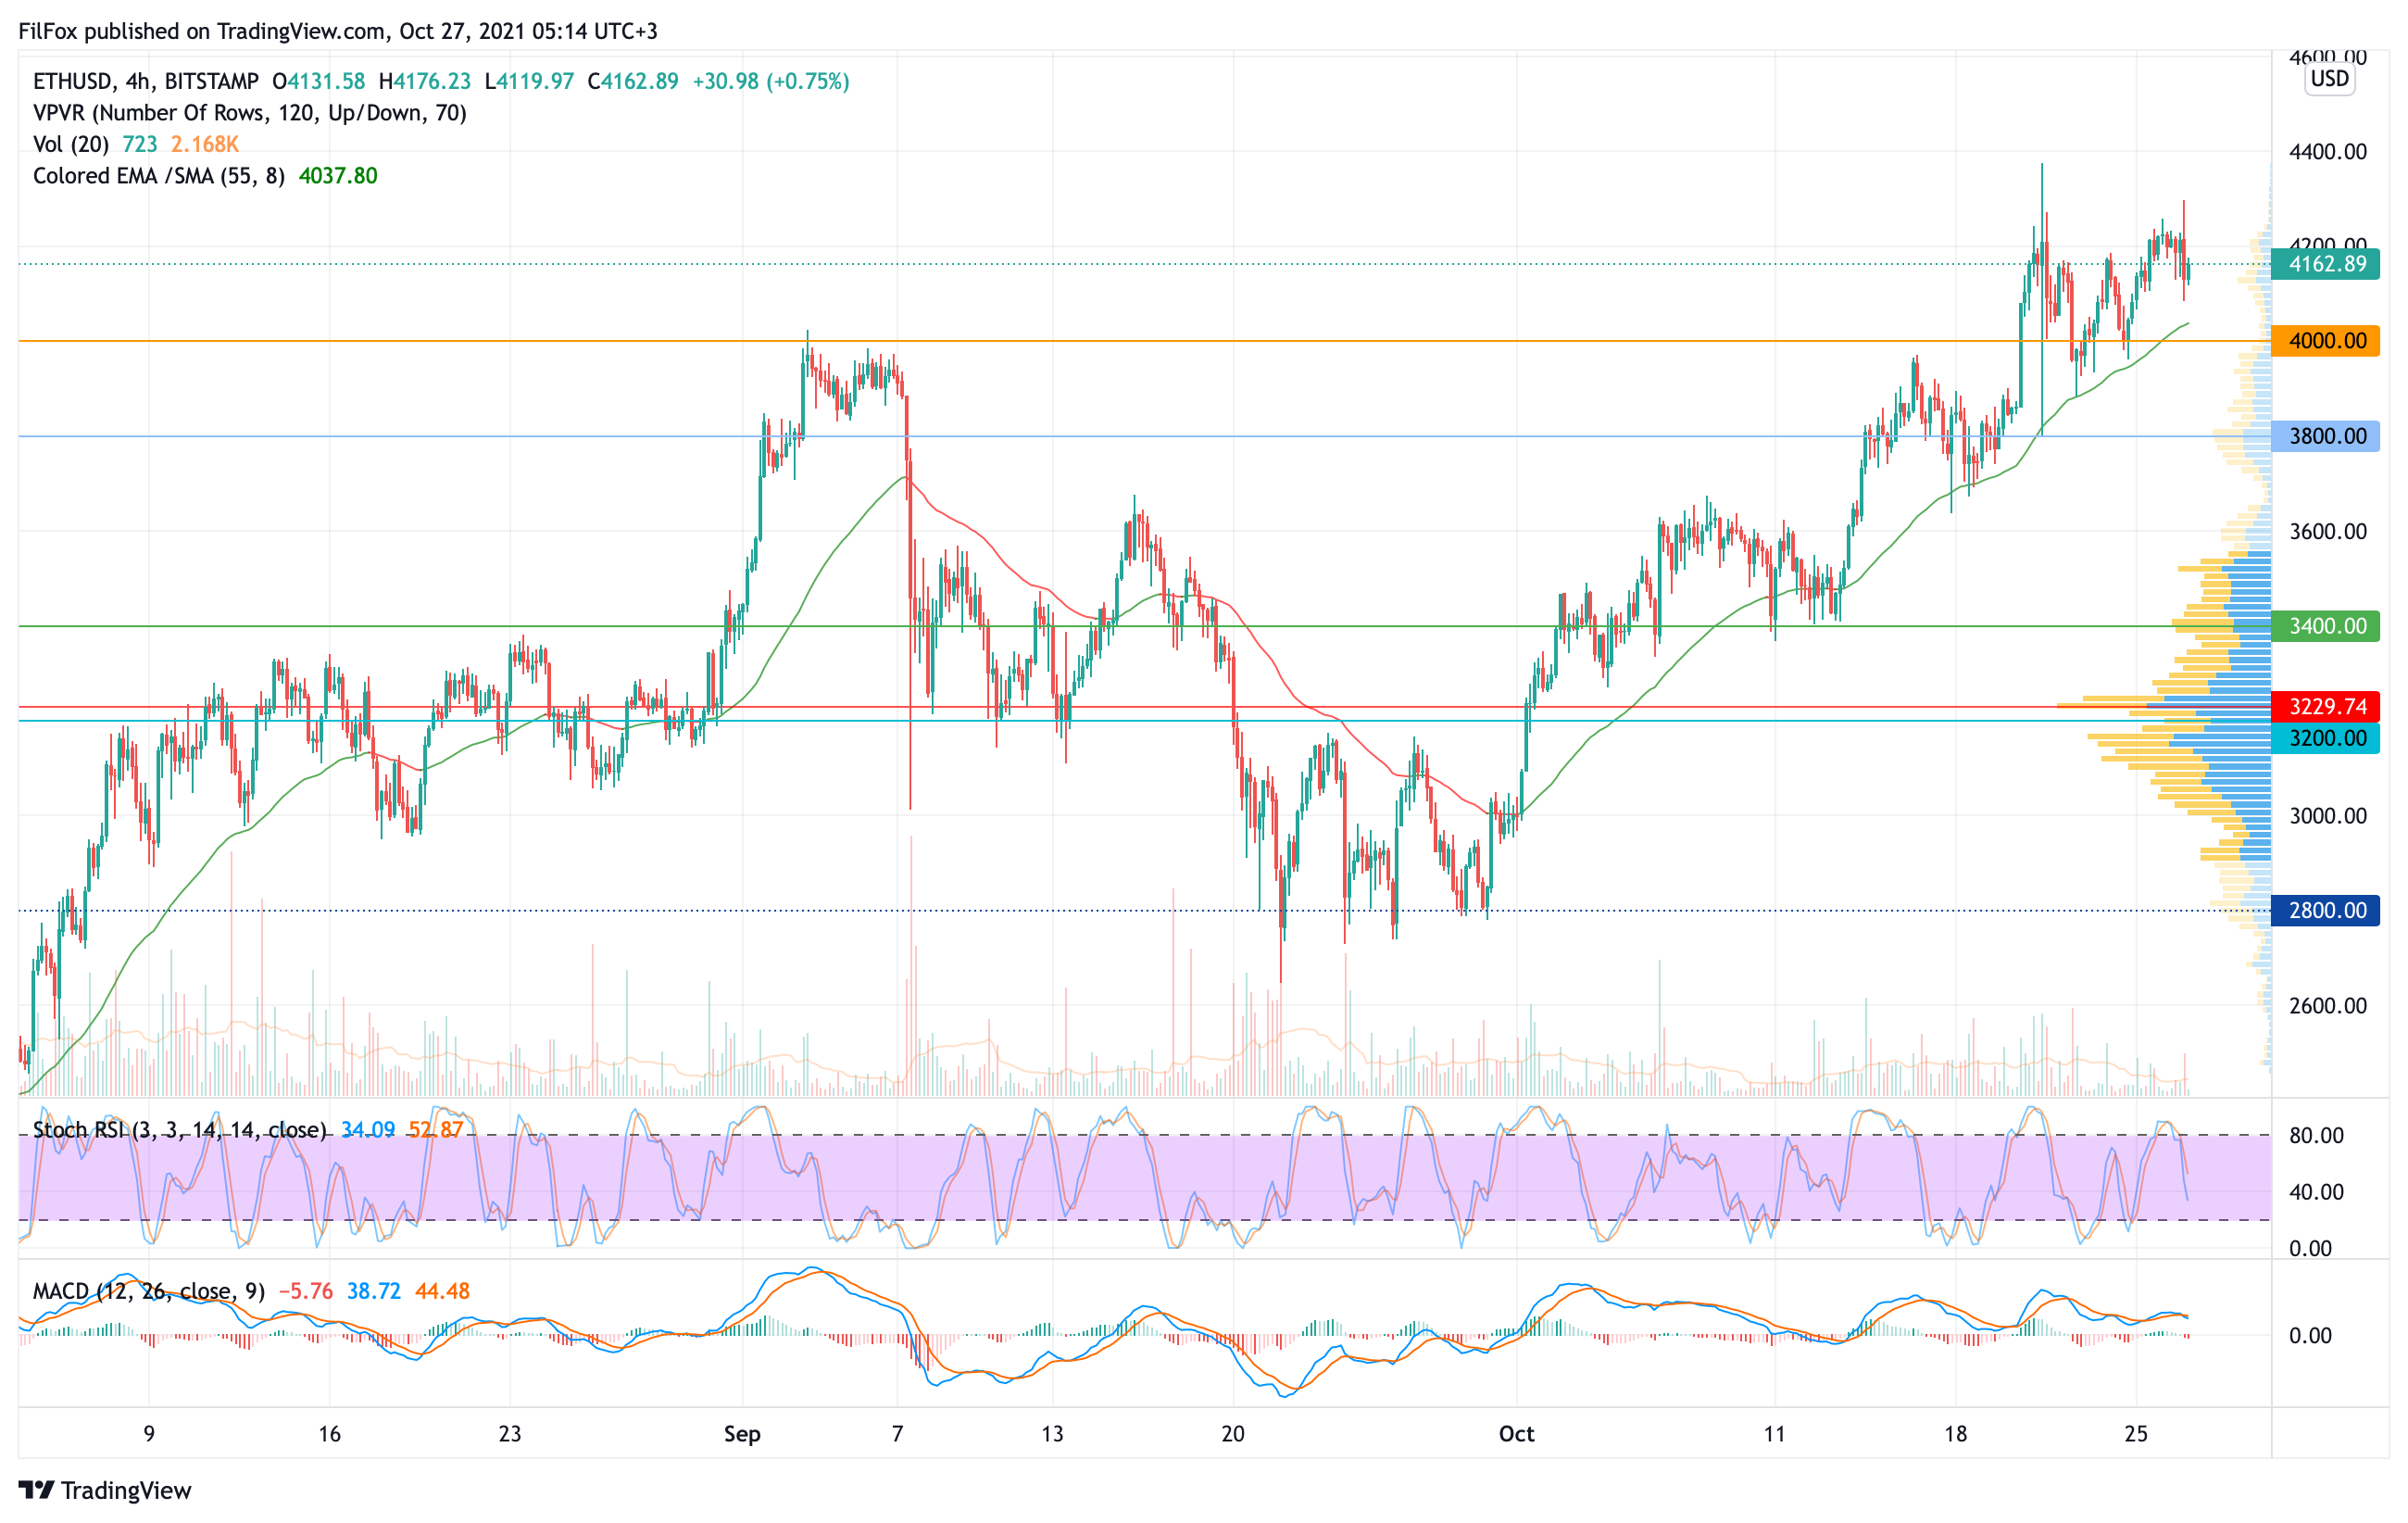
Task: Click the FilFox published on TradingView.com header
Action: pyautogui.click(x=338, y=31)
